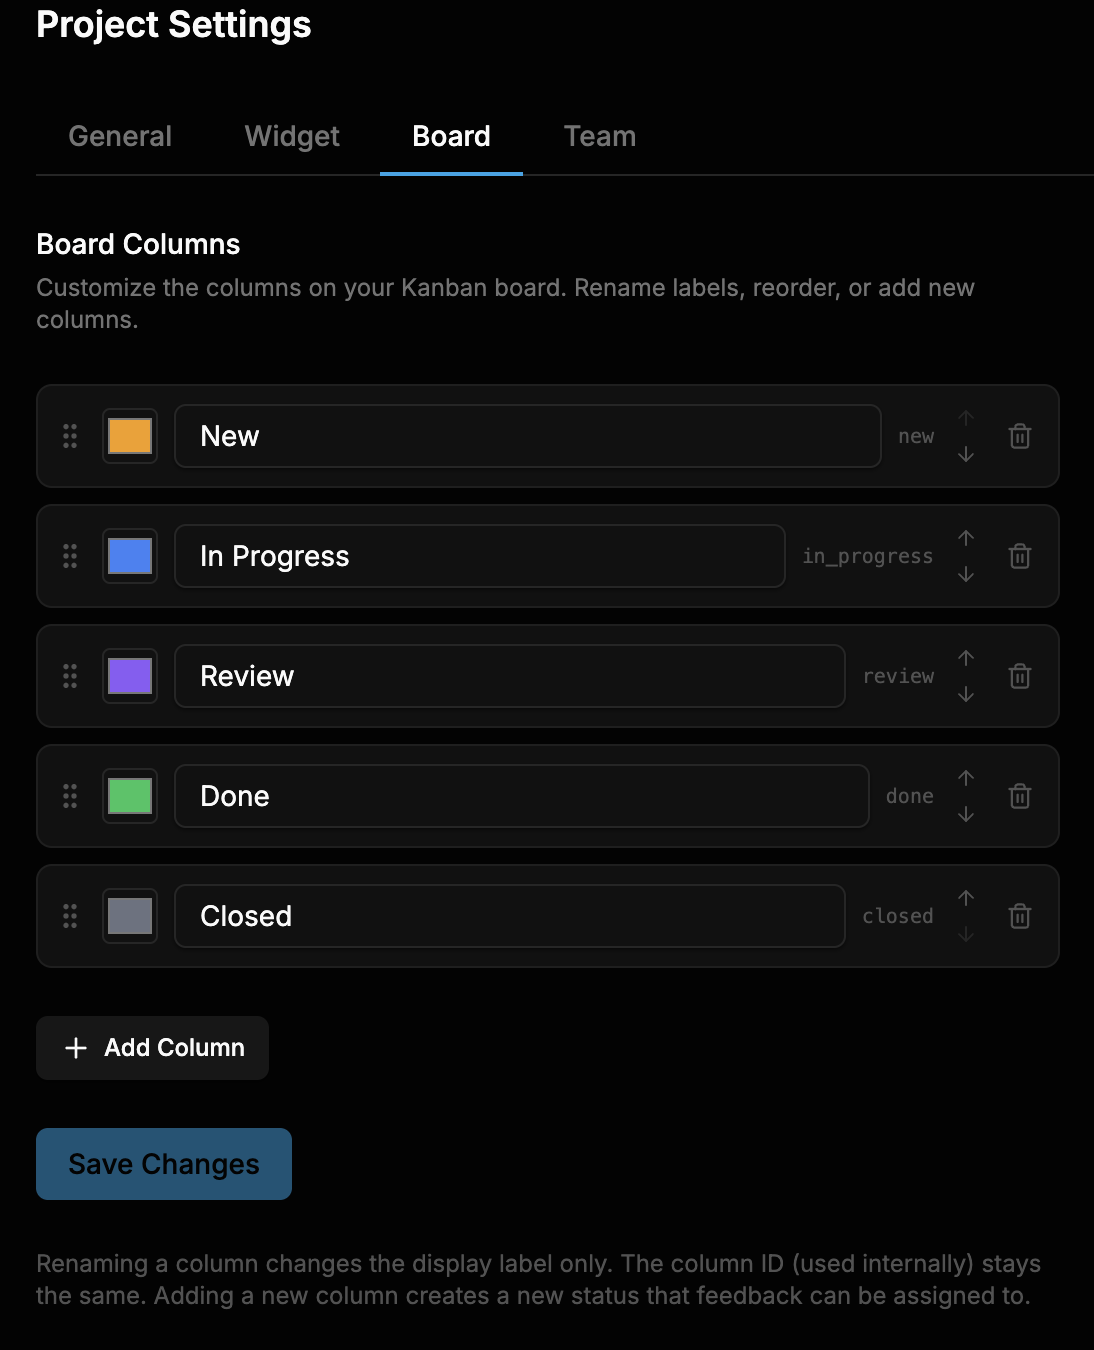Screen dimensions: 1094x1350
Task: Move the "Review" column down
Action: tap(966, 694)
